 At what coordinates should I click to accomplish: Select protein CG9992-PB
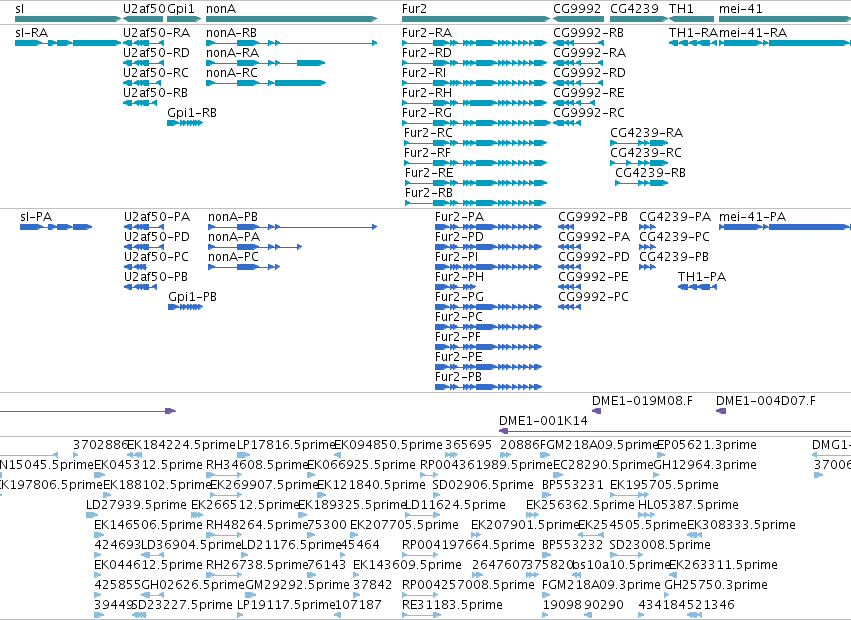pyautogui.click(x=593, y=217)
